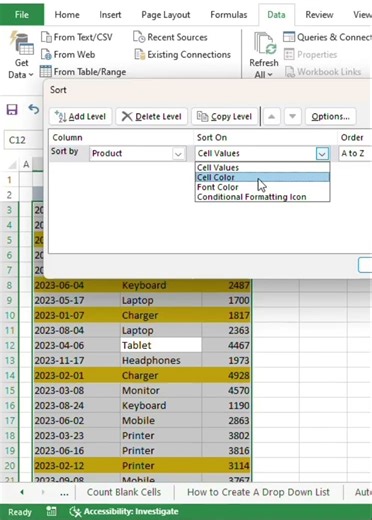Click From Web data icon
This screenshot has height=520, width=372.
(46, 54)
